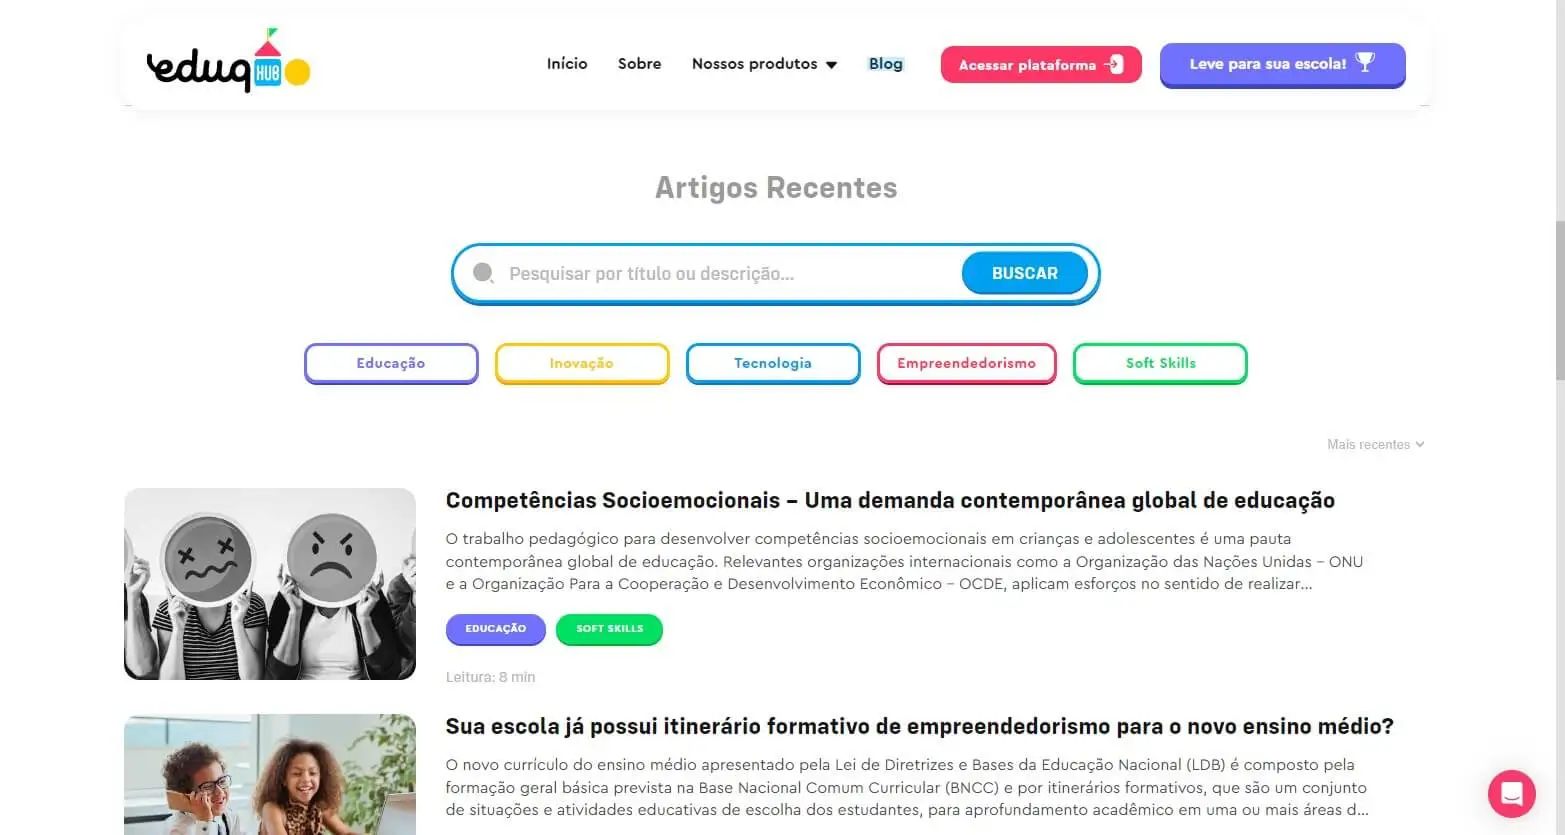
Task: Expand the Nossos produtos dropdown menu
Action: (764, 64)
